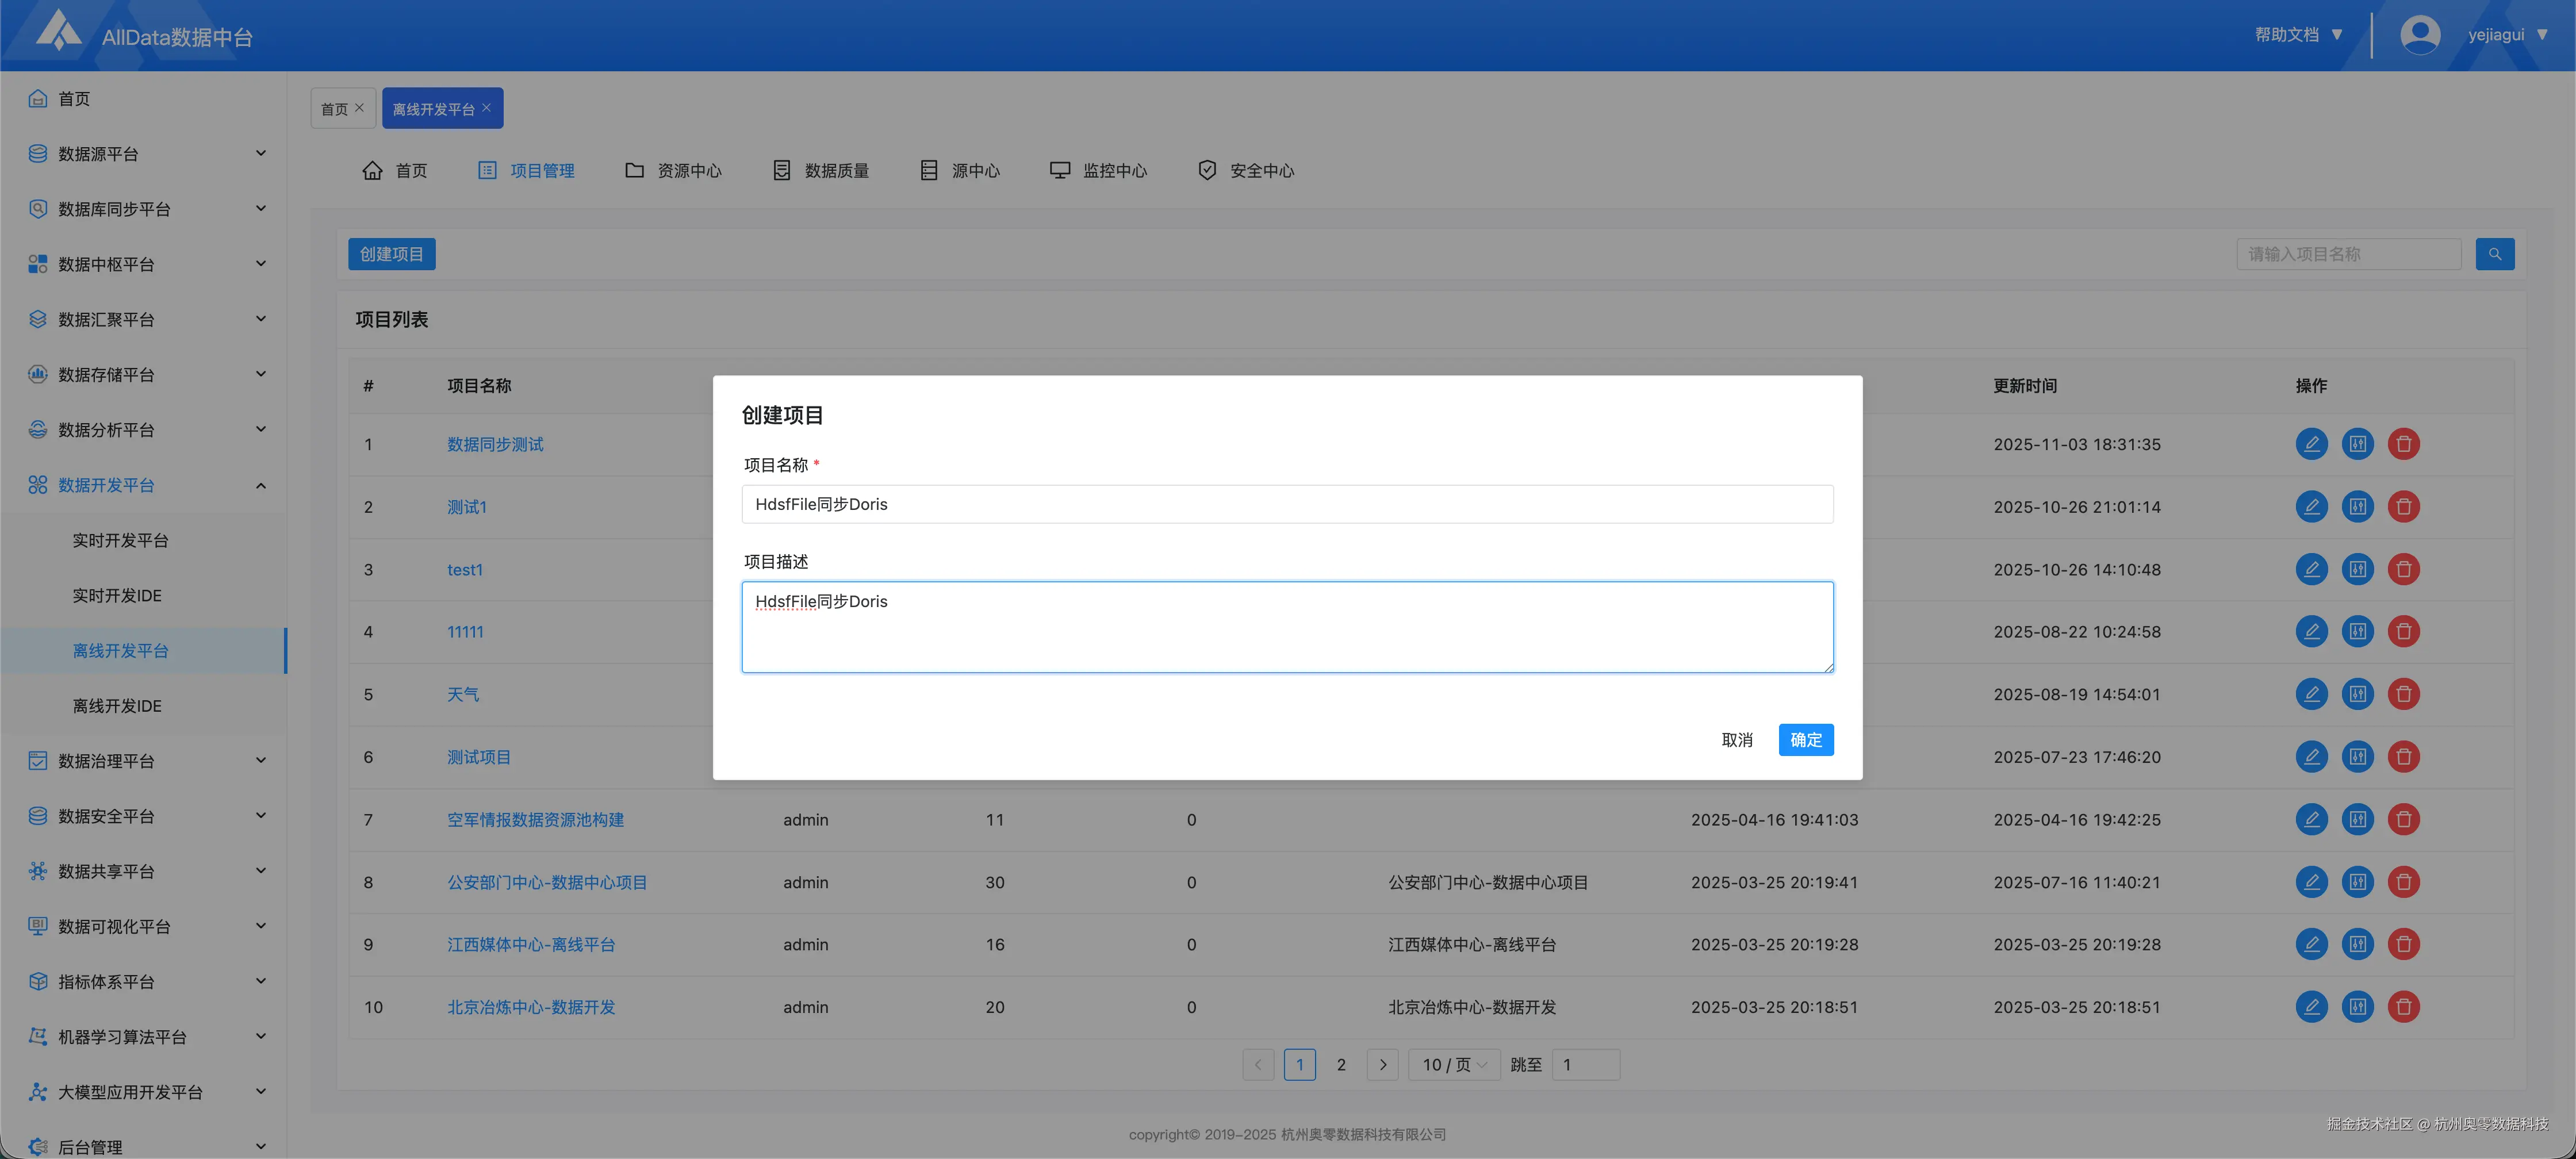This screenshot has width=2576, height=1159.
Task: Click the 首页 home icon in sidebar
Action: tap(38, 98)
